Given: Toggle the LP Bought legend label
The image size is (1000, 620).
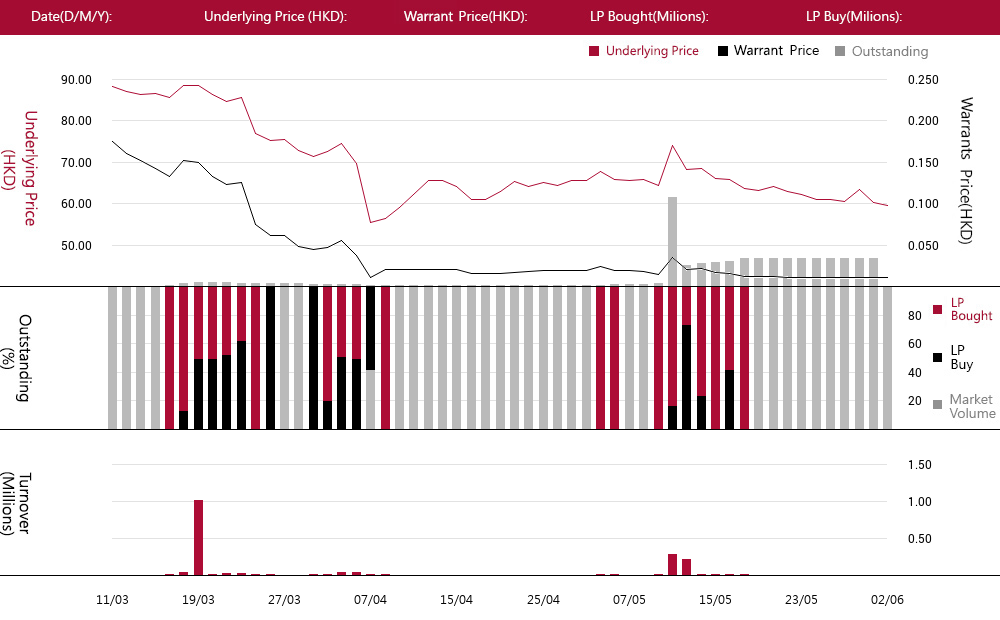Looking at the screenshot, I should [971, 309].
